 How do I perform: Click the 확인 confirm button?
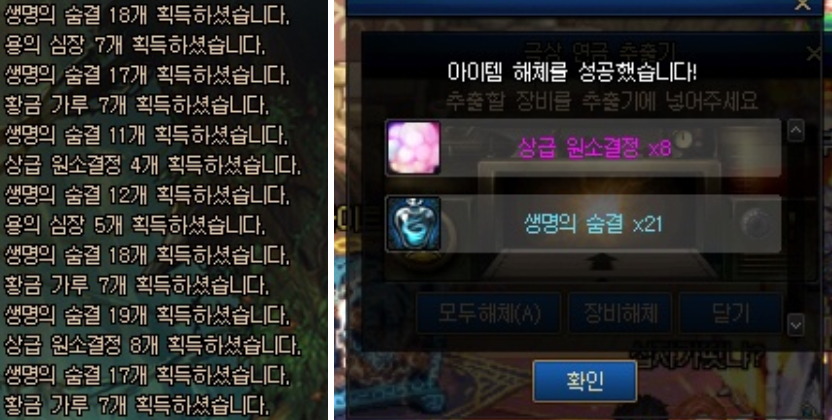click(585, 381)
